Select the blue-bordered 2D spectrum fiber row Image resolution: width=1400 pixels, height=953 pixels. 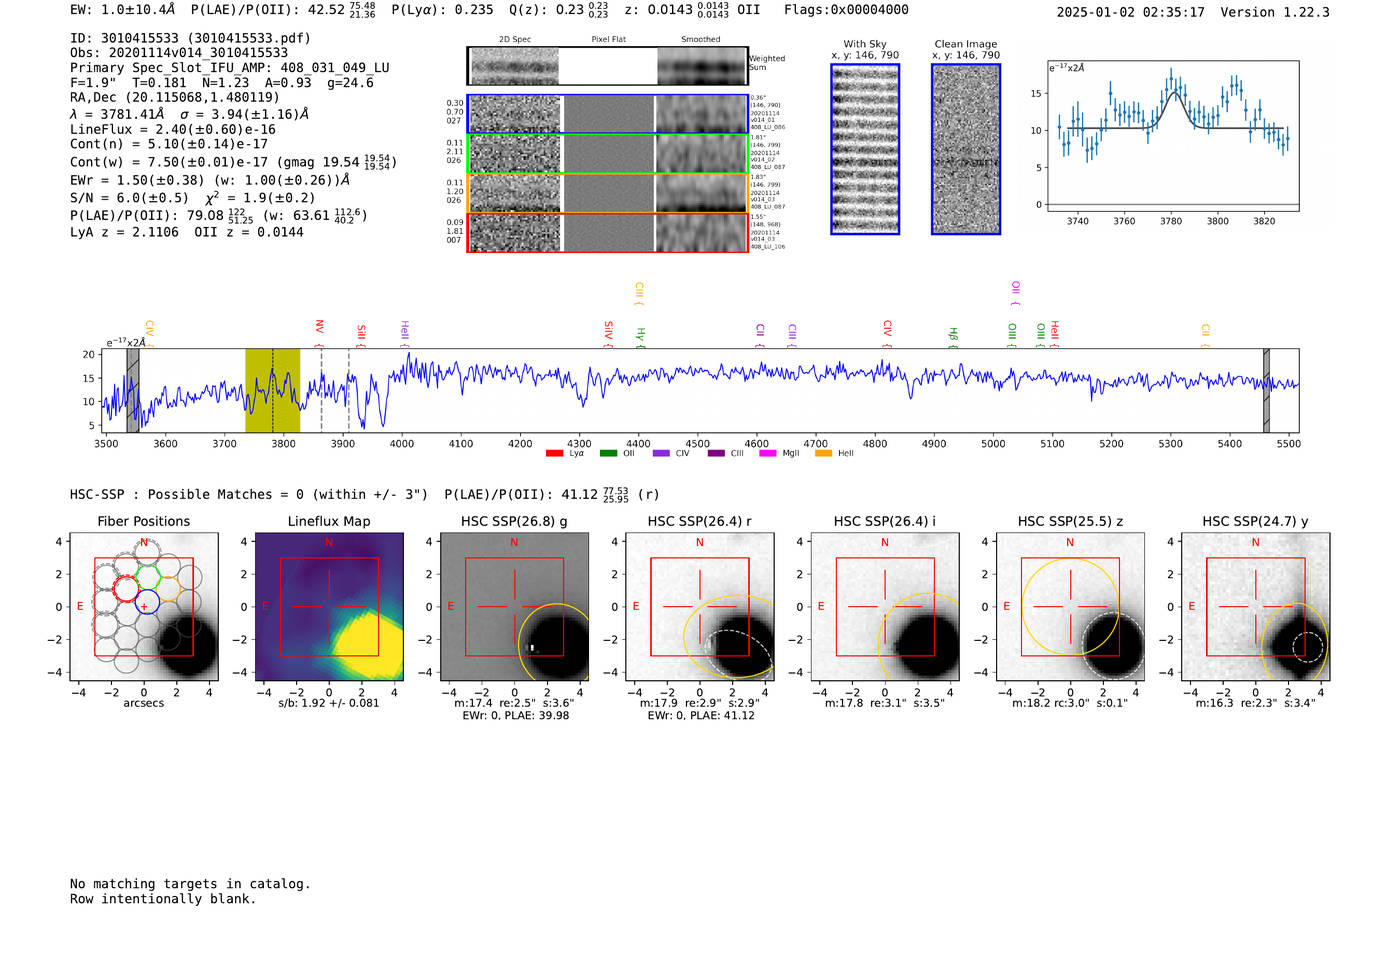[608, 114]
